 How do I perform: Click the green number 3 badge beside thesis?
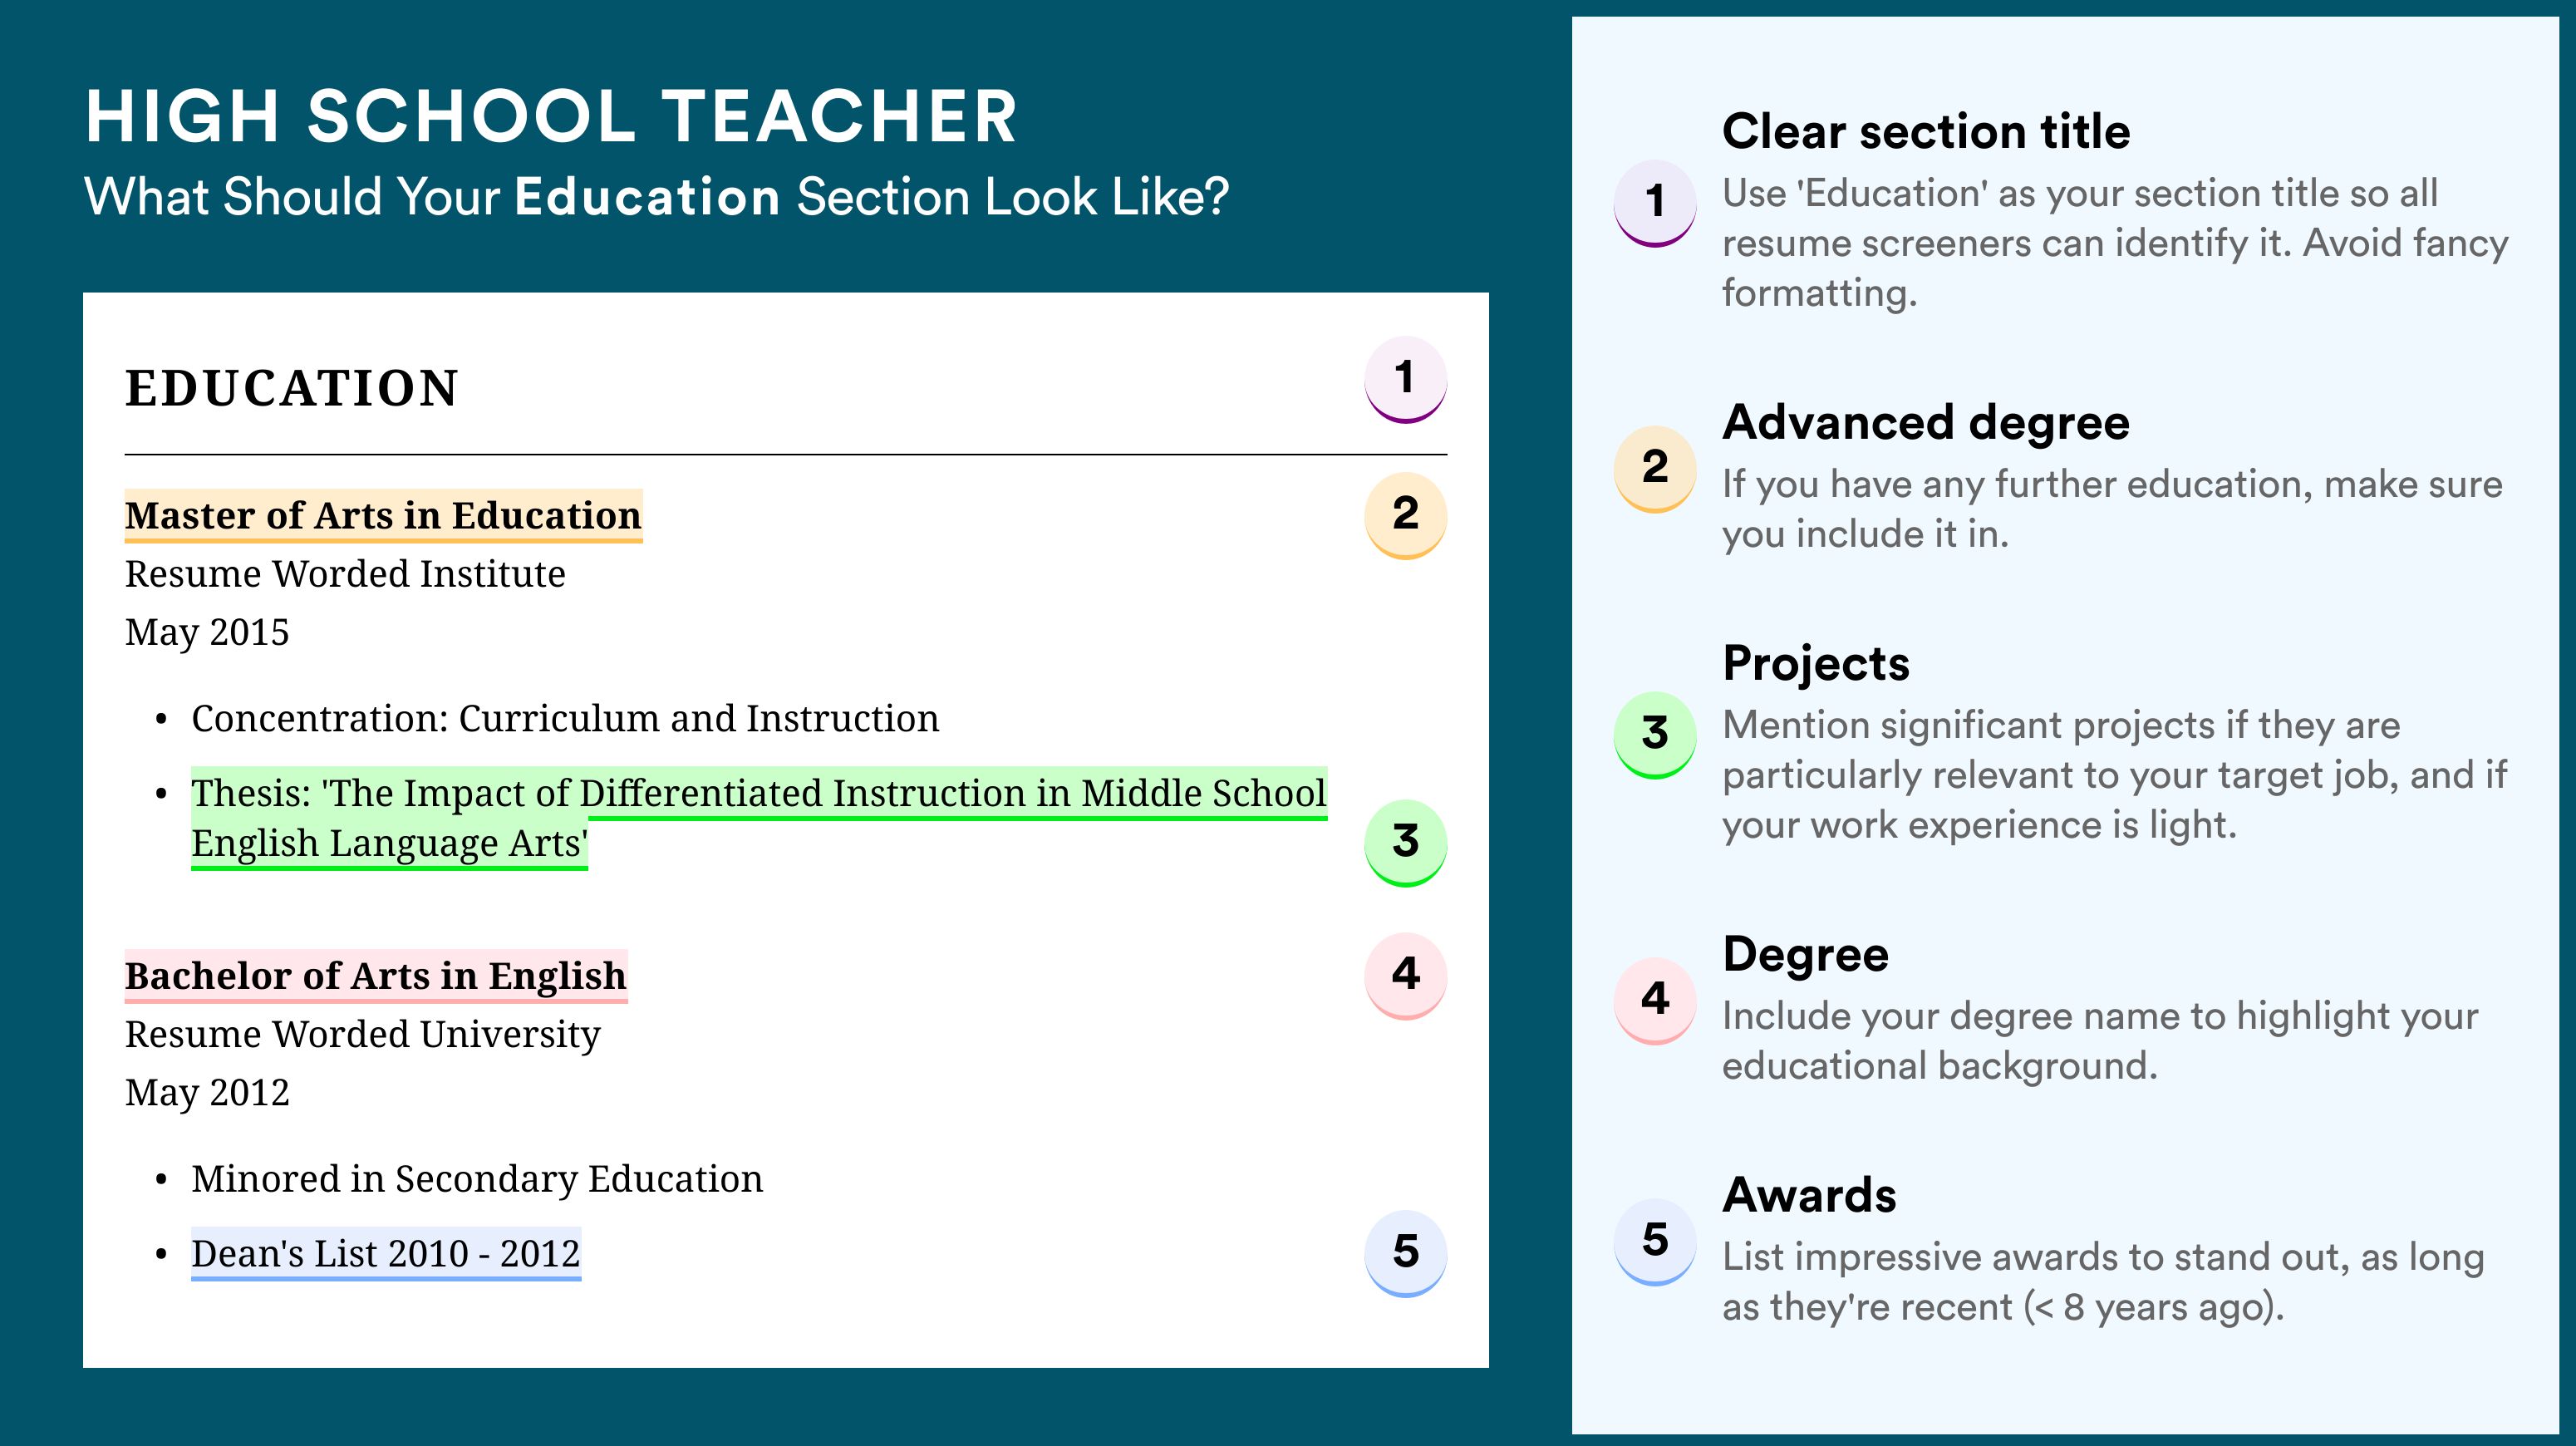click(x=1405, y=843)
